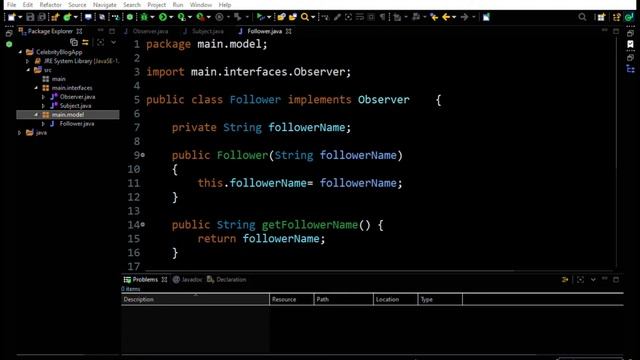This screenshot has height=360, width=640.
Task: Sort by Description column header
Action: tap(195, 300)
